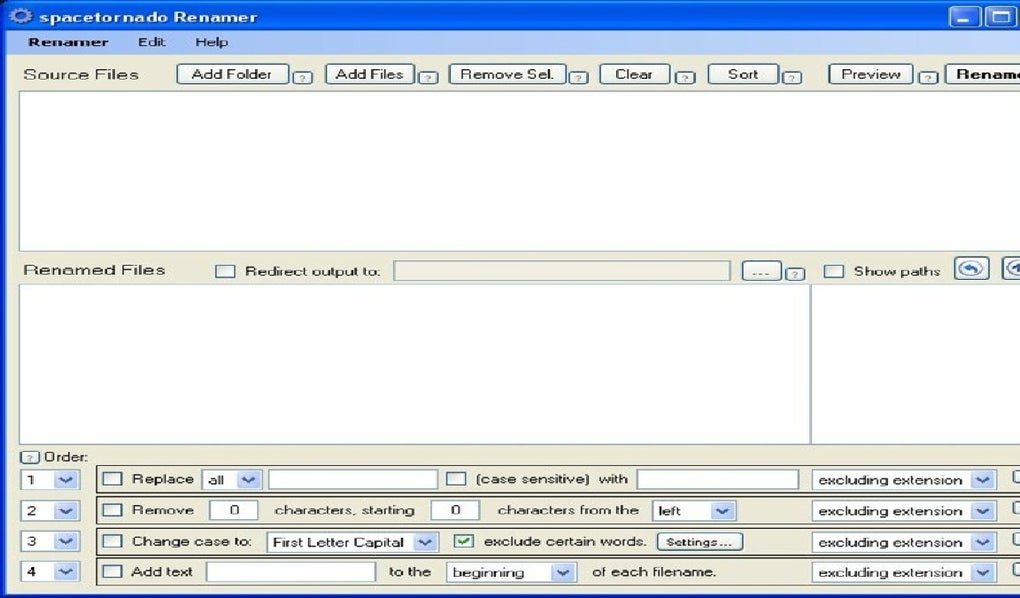Enable the Change case to checkbox
Screen dimensions: 1020x598
(113, 541)
